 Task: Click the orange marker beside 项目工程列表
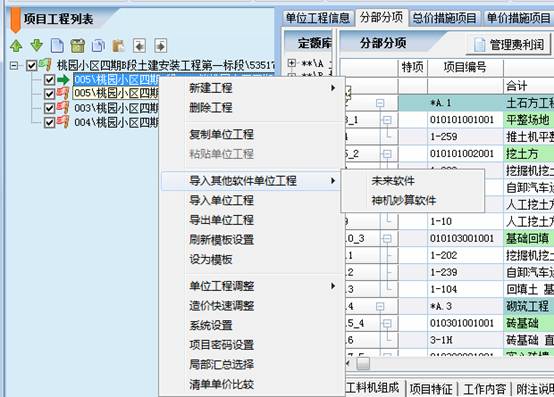[15, 20]
